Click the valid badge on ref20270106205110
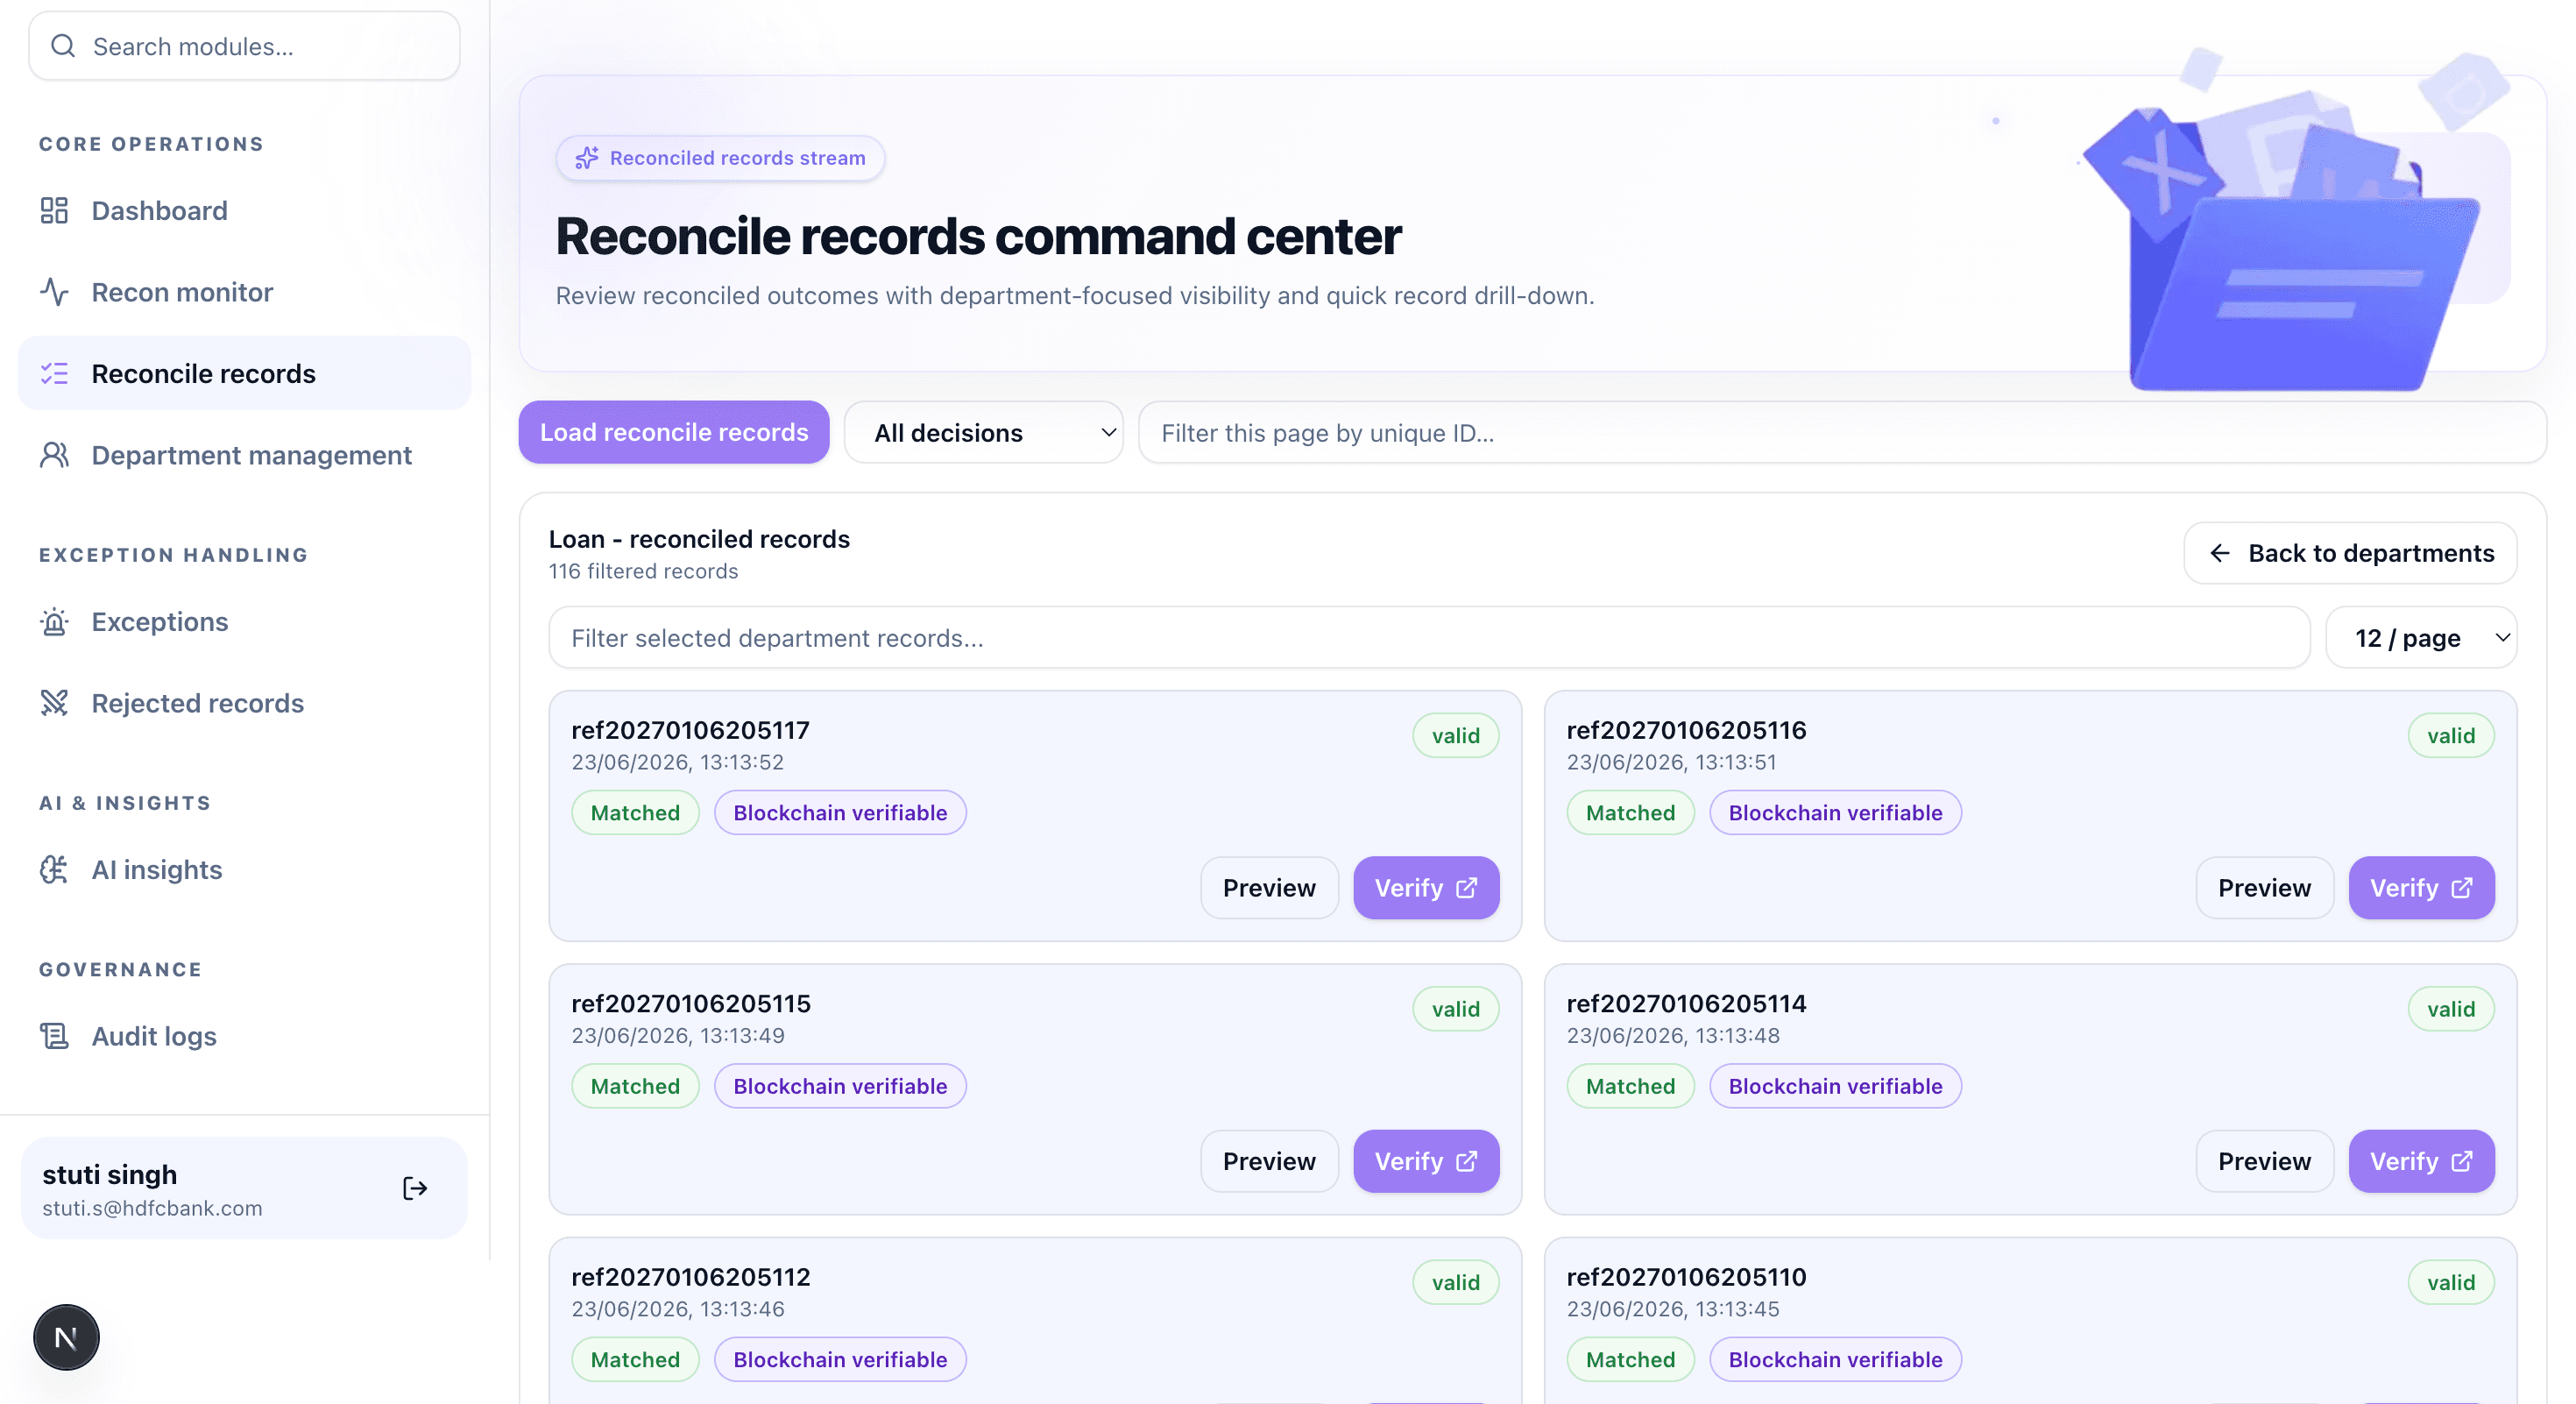The height and width of the screenshot is (1404, 2576). pyautogui.click(x=2451, y=1282)
